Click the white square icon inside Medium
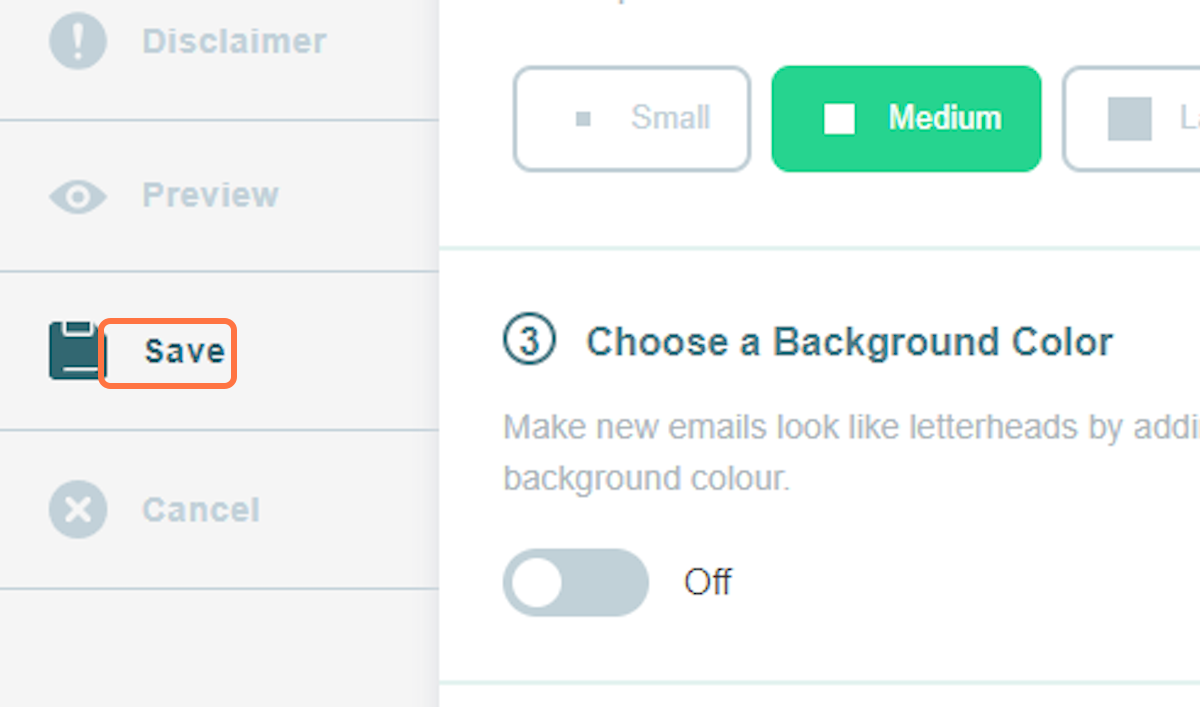1200x707 pixels. 839,119
